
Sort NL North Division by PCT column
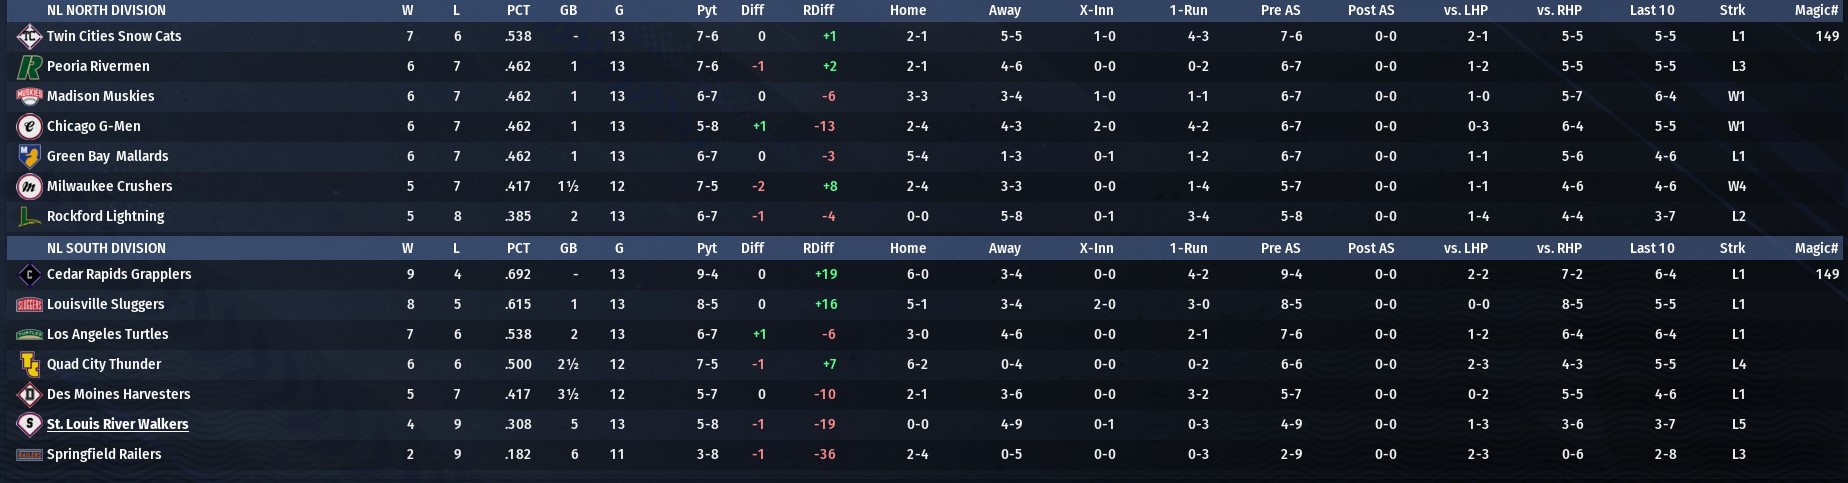coord(518,10)
